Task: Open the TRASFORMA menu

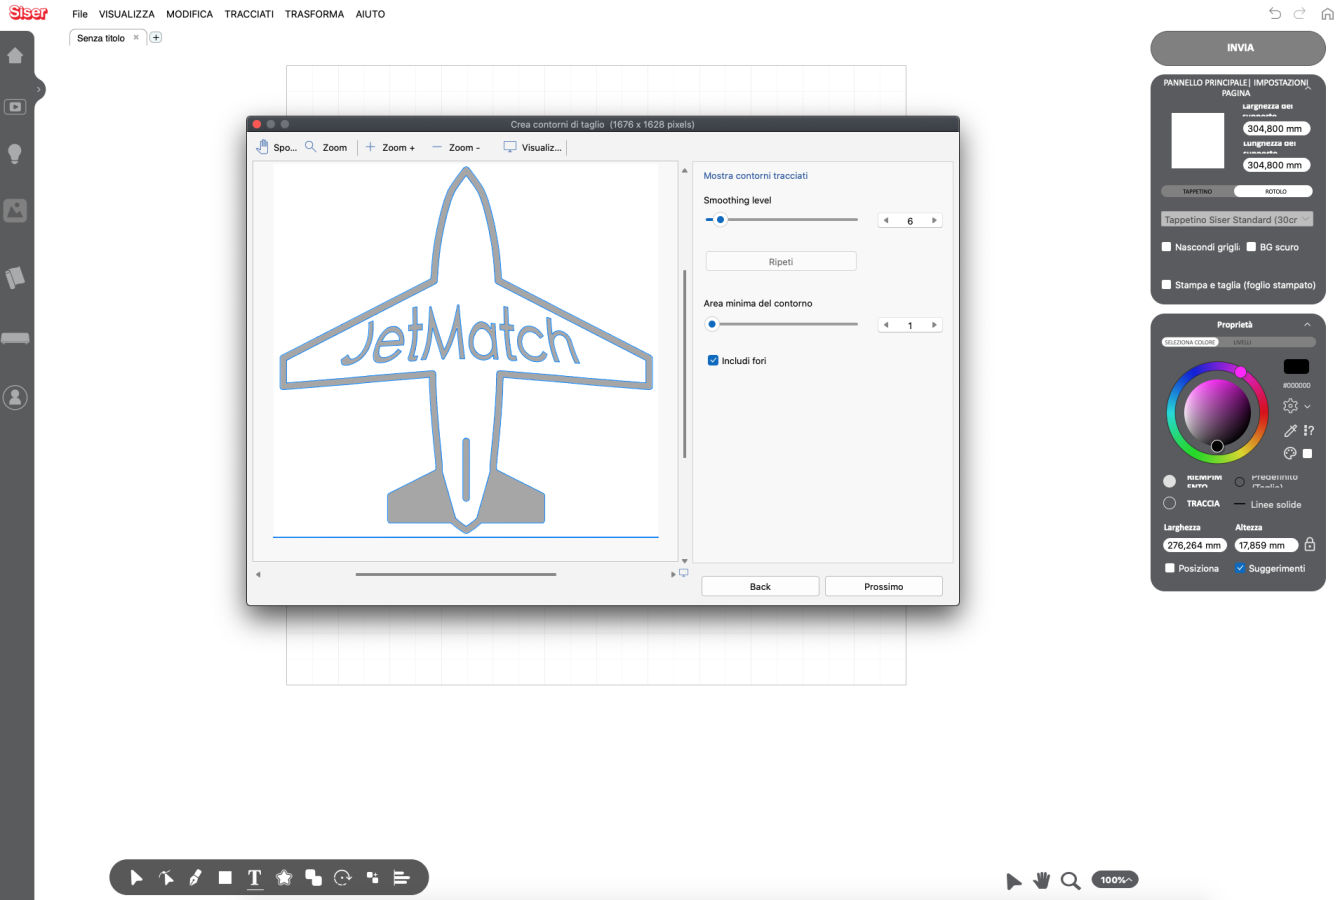Action: click(x=314, y=14)
